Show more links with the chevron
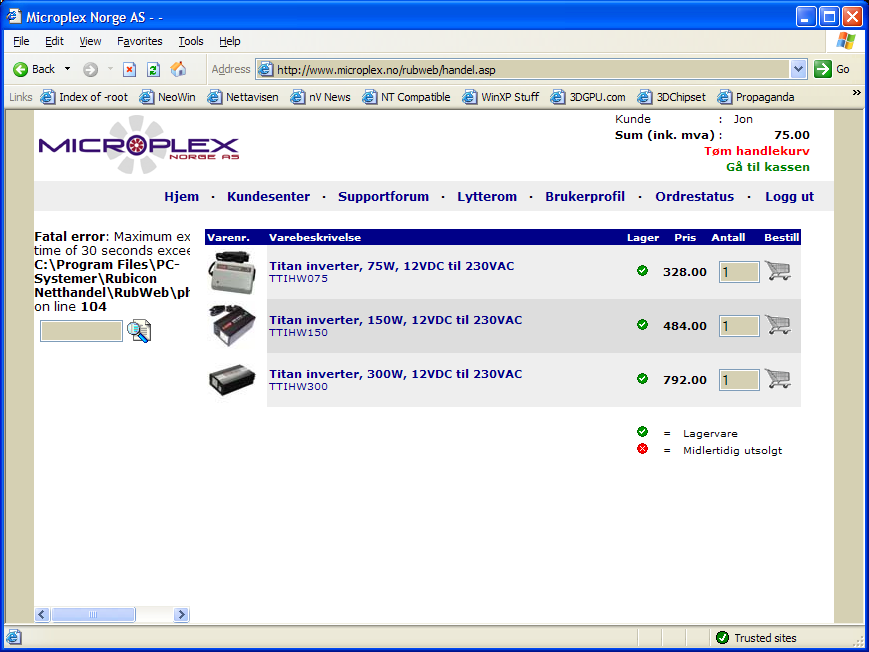 click(857, 93)
